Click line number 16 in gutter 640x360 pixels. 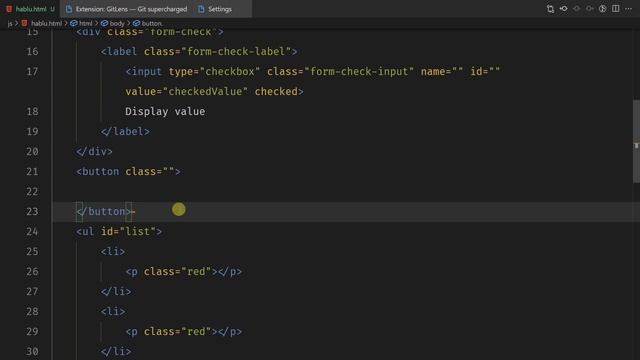click(32, 51)
